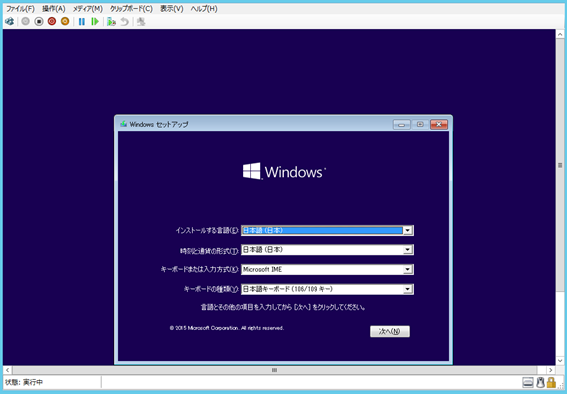Expand the 時刻と通貨の形式 dropdown
The width and height of the screenshot is (567, 394).
(408, 250)
